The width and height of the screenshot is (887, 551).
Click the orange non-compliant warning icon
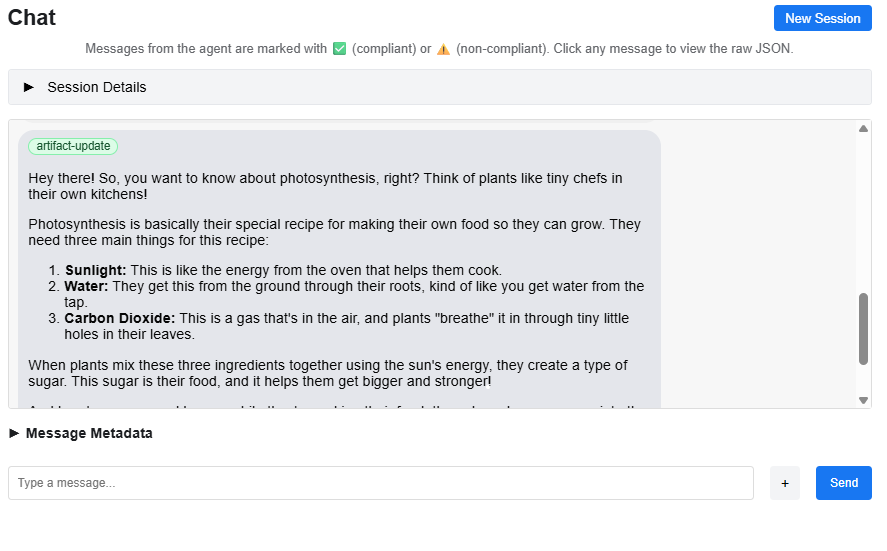point(443,48)
